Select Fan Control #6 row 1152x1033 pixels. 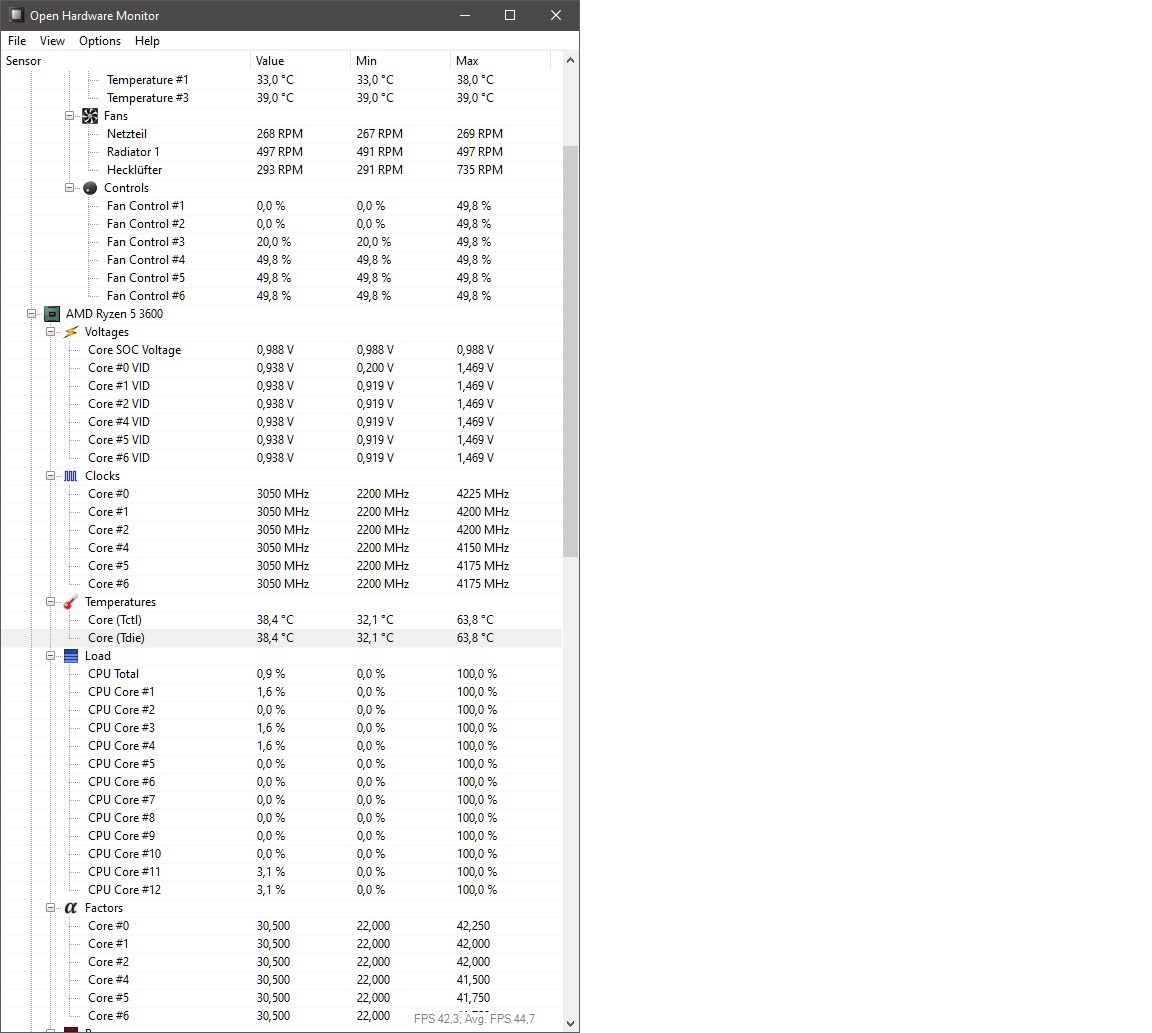[281, 296]
